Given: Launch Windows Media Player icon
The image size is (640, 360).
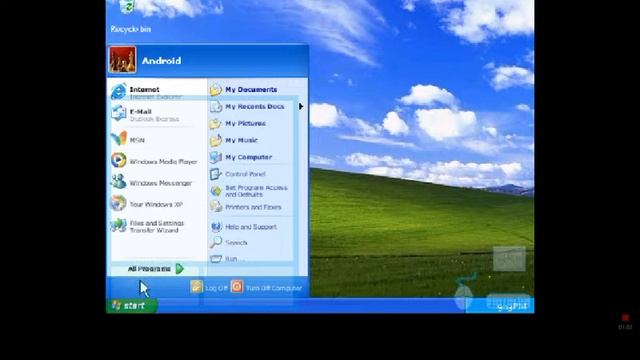Looking at the screenshot, I should pyautogui.click(x=118, y=160).
